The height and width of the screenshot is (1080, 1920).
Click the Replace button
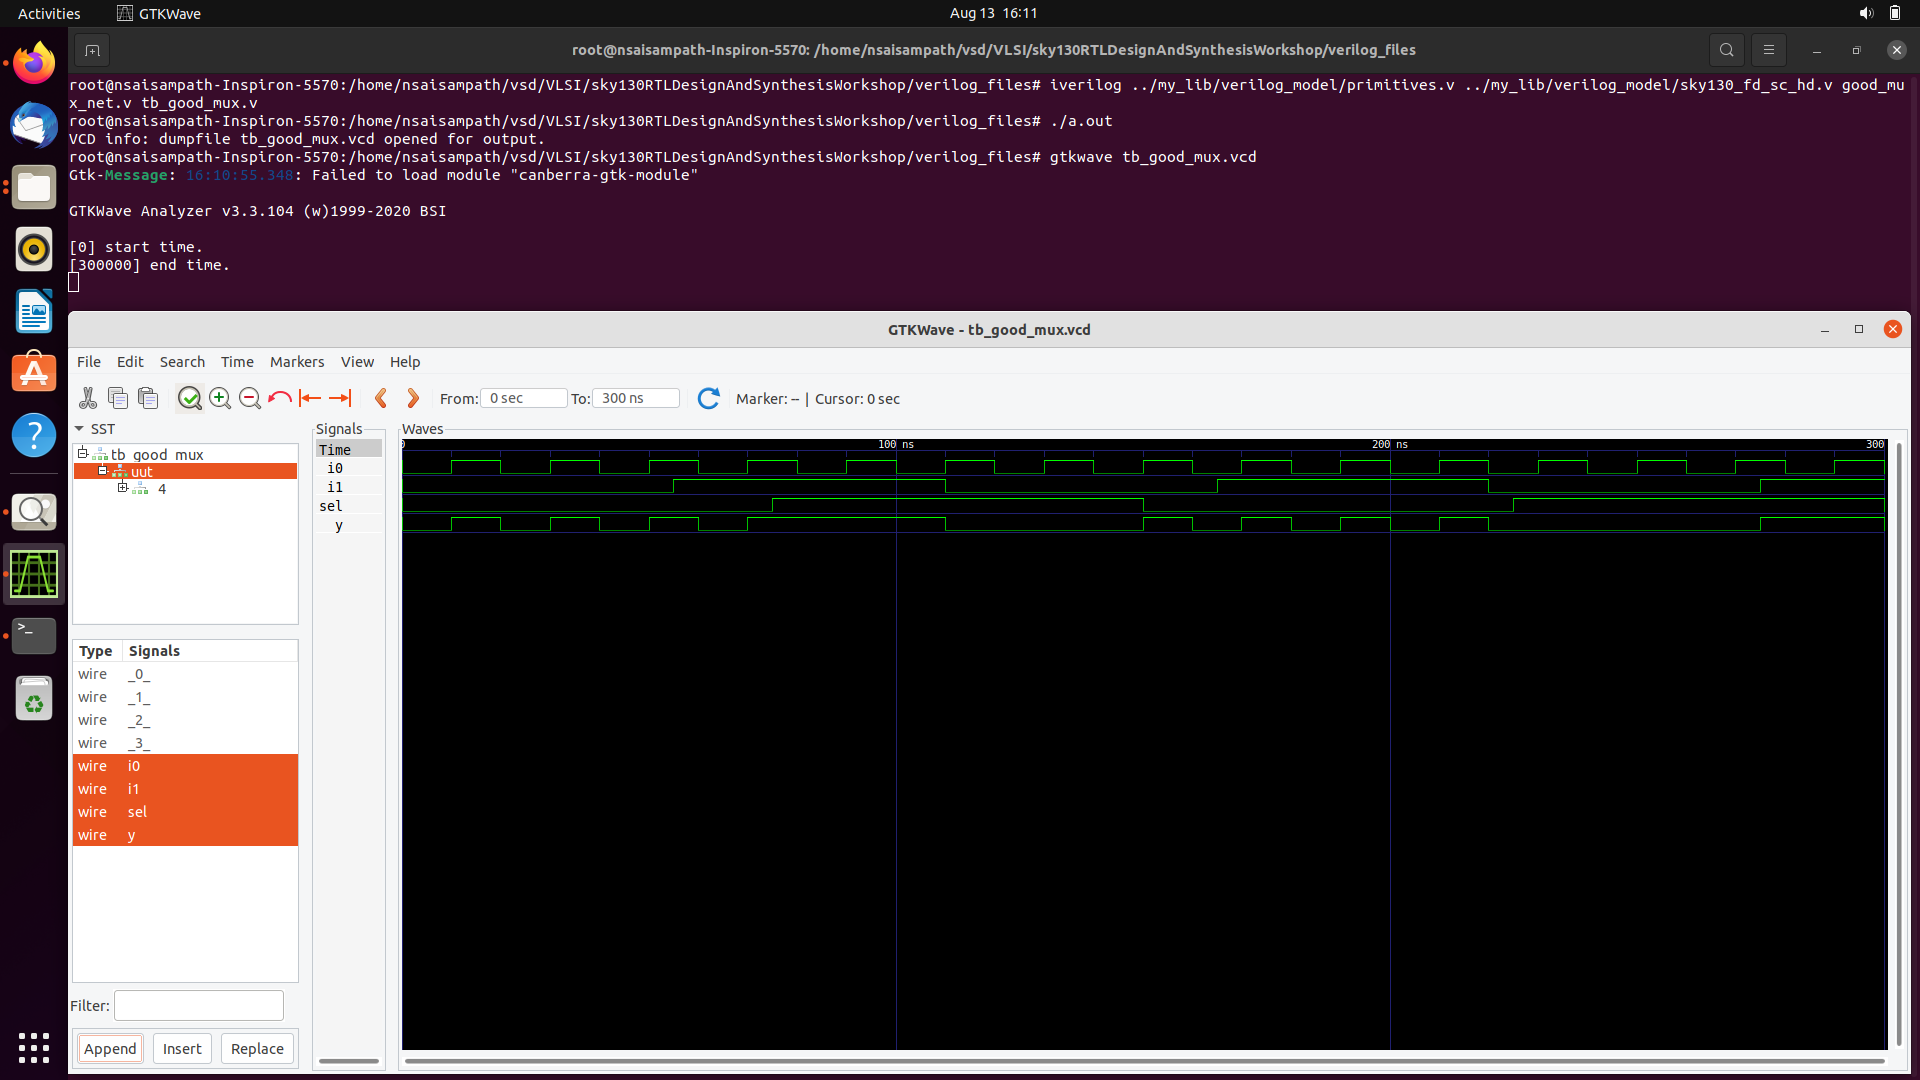(x=257, y=1048)
